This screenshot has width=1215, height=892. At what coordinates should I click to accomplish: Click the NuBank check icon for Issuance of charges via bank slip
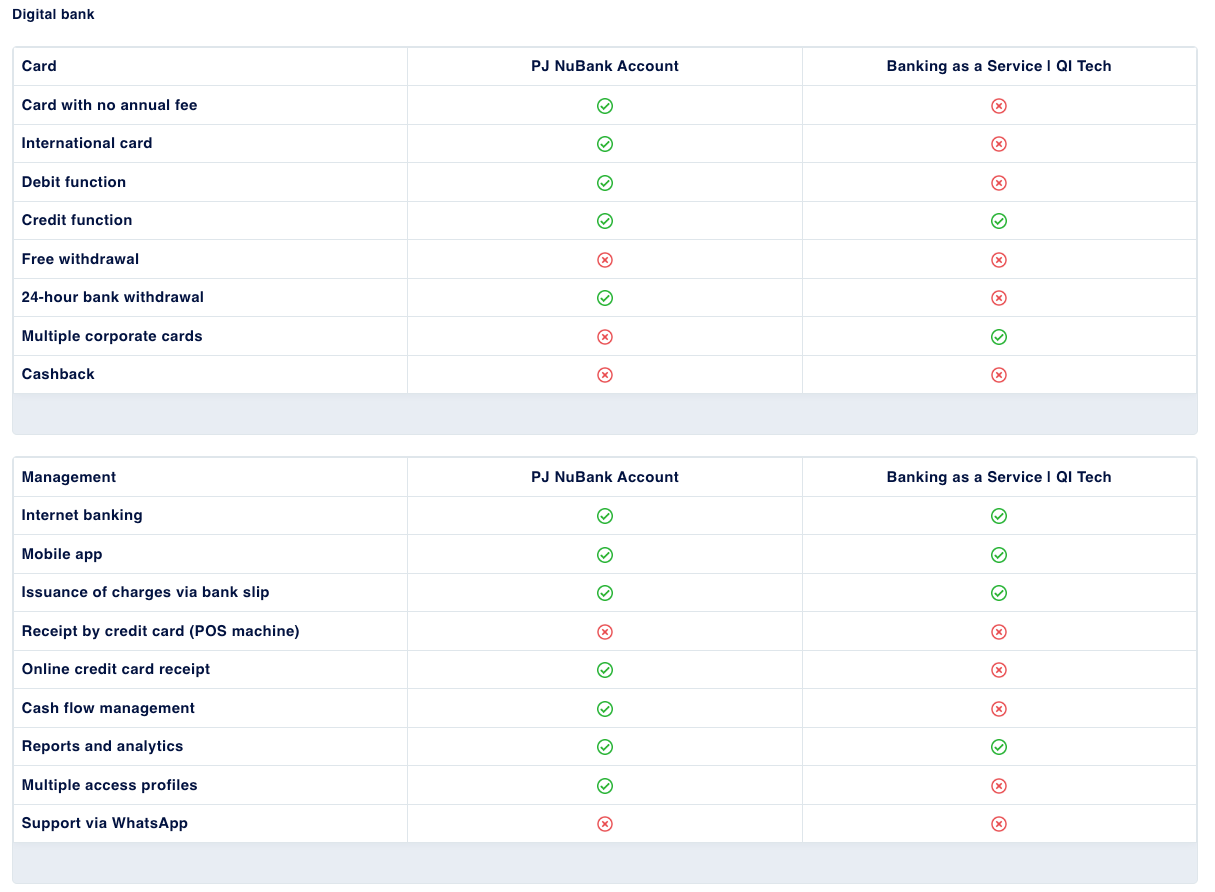605,593
